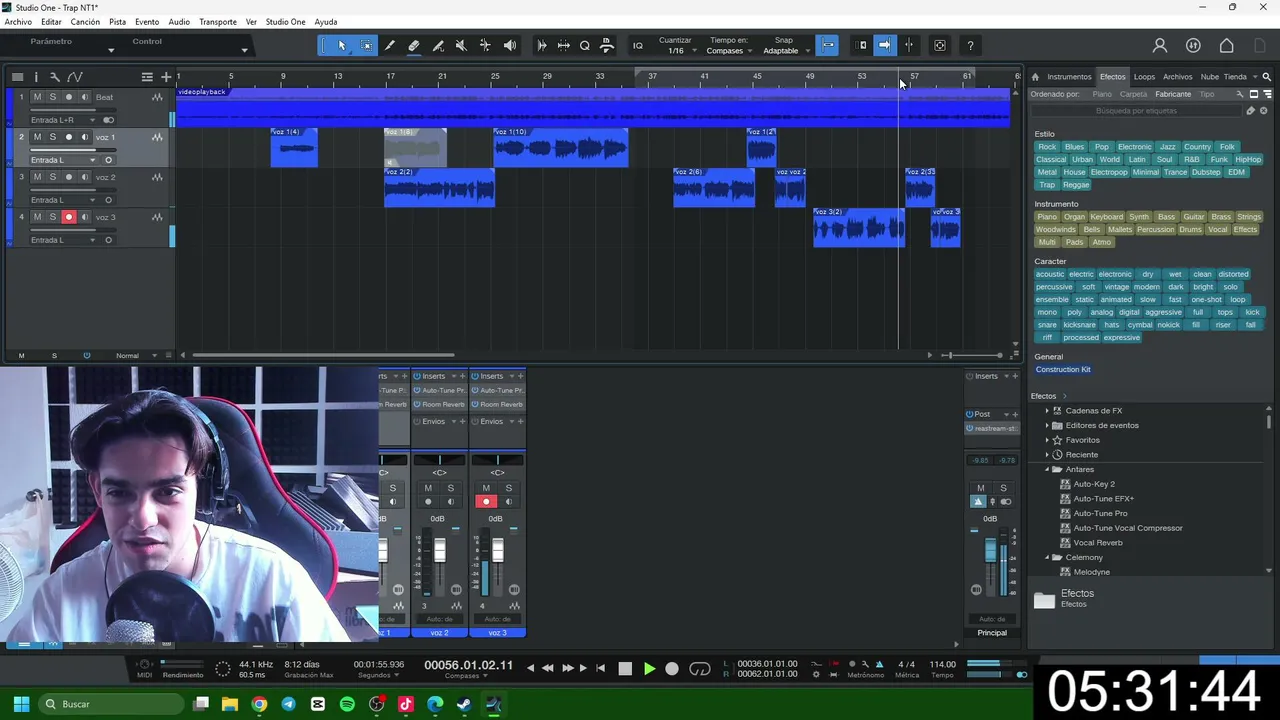Go to browser home icon
1280x720 pixels.
pos(1035,77)
